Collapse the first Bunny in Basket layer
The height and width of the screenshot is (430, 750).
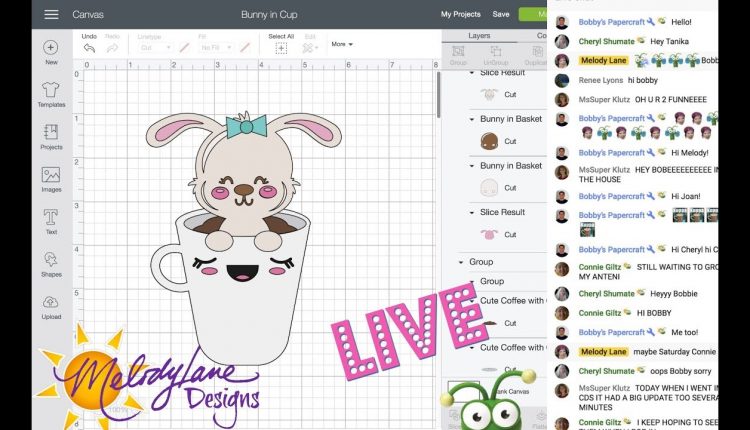click(472, 119)
